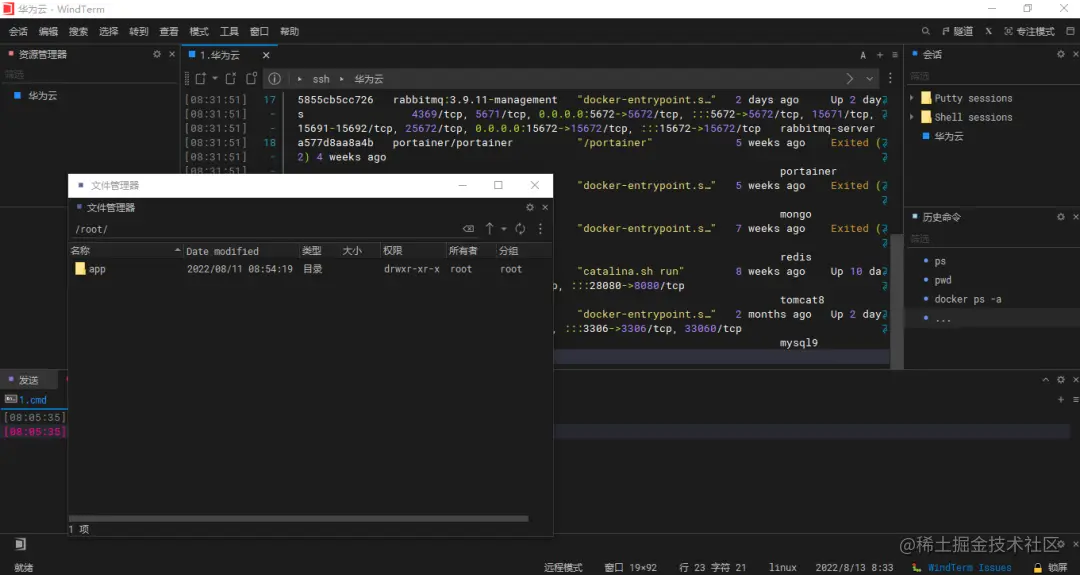This screenshot has width=1080, height=575.
Task: Open the 隧道 tunnel tool
Action: point(957,31)
